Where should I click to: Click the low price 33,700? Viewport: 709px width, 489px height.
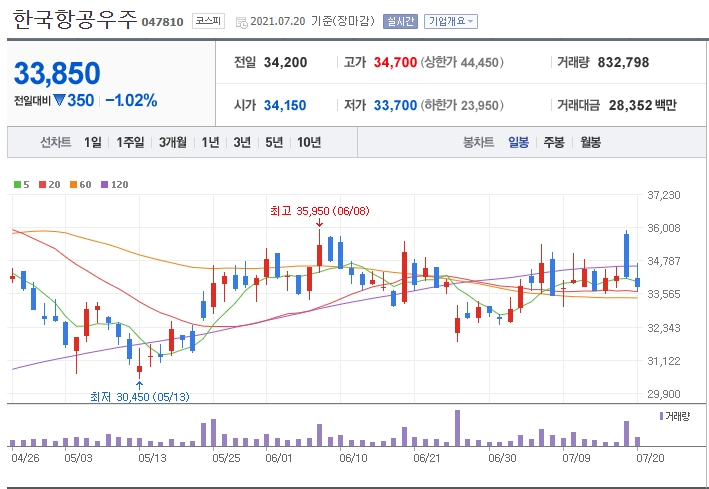pos(395,105)
